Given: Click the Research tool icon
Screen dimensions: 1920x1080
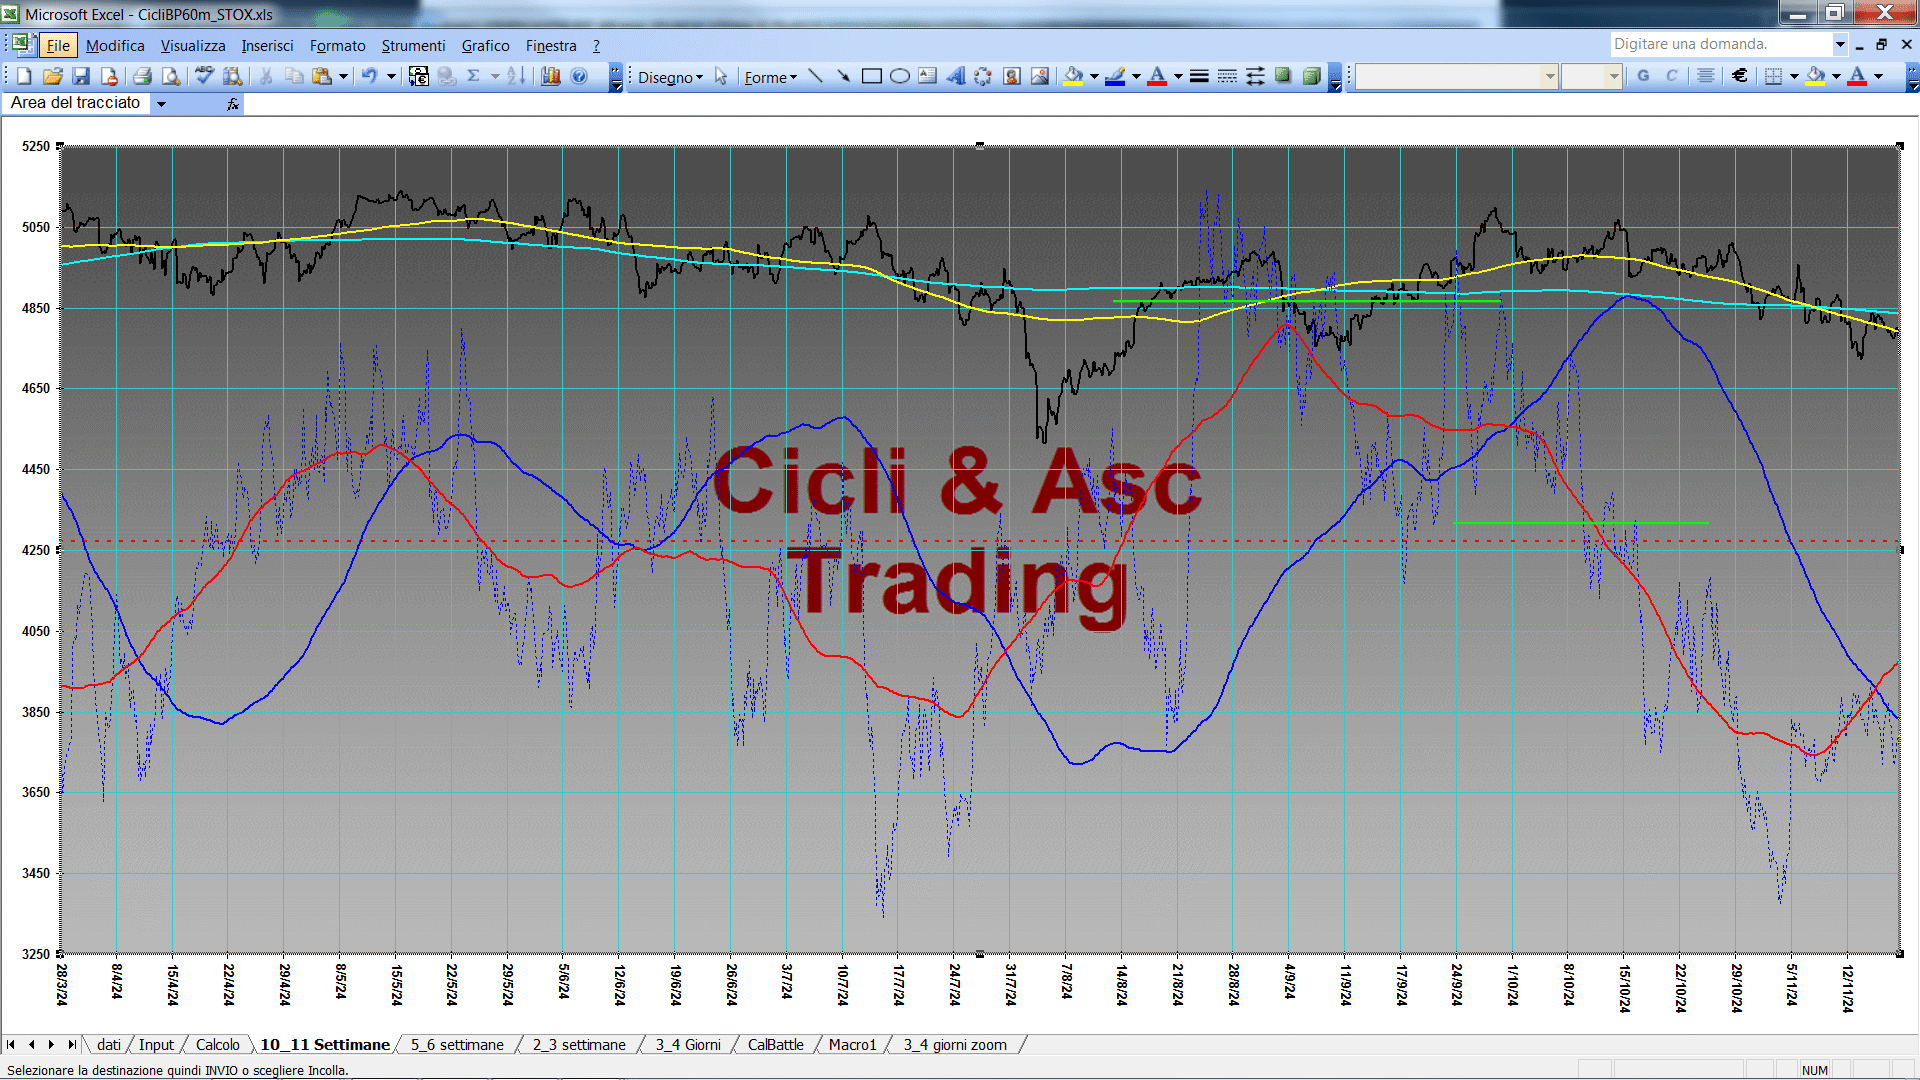Looking at the screenshot, I should (x=233, y=76).
